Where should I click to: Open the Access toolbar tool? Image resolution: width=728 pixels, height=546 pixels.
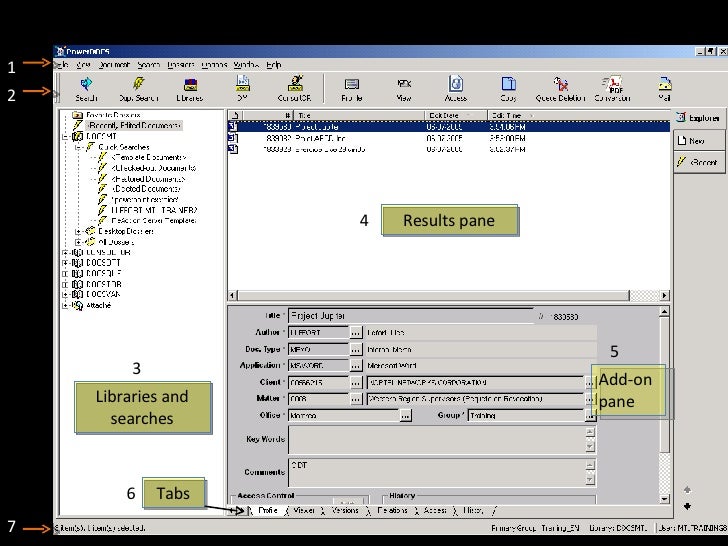coord(455,89)
